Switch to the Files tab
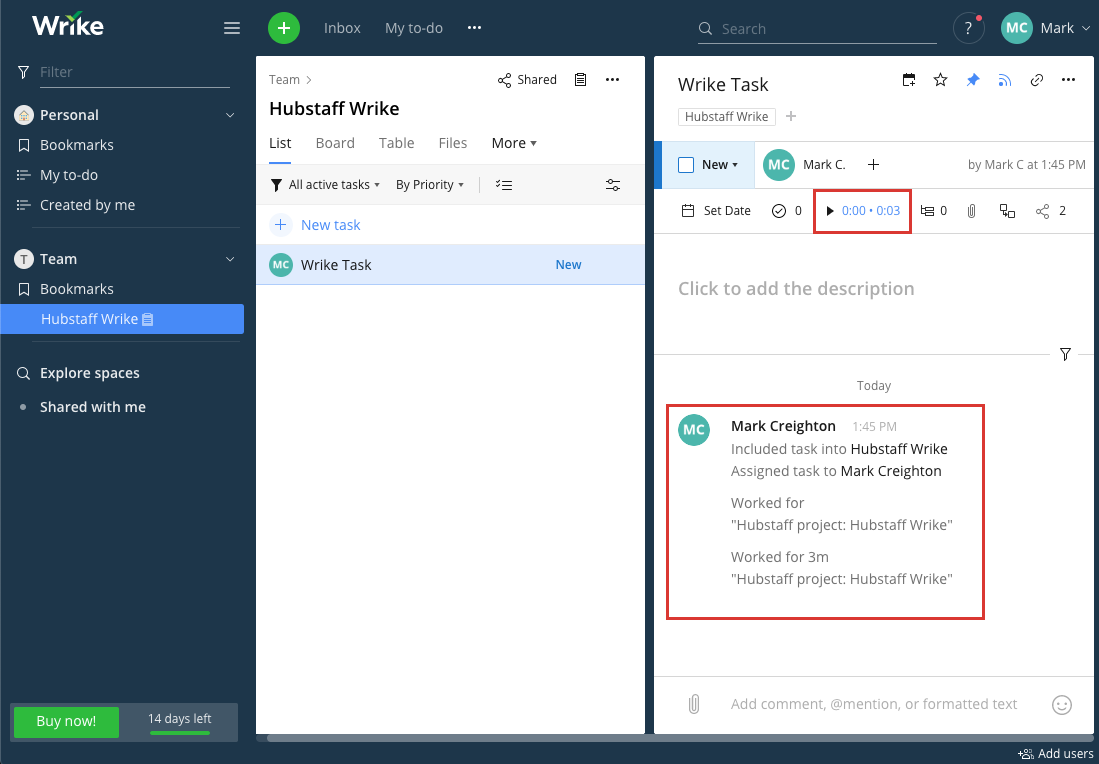This screenshot has width=1099, height=764. pyautogui.click(x=453, y=143)
